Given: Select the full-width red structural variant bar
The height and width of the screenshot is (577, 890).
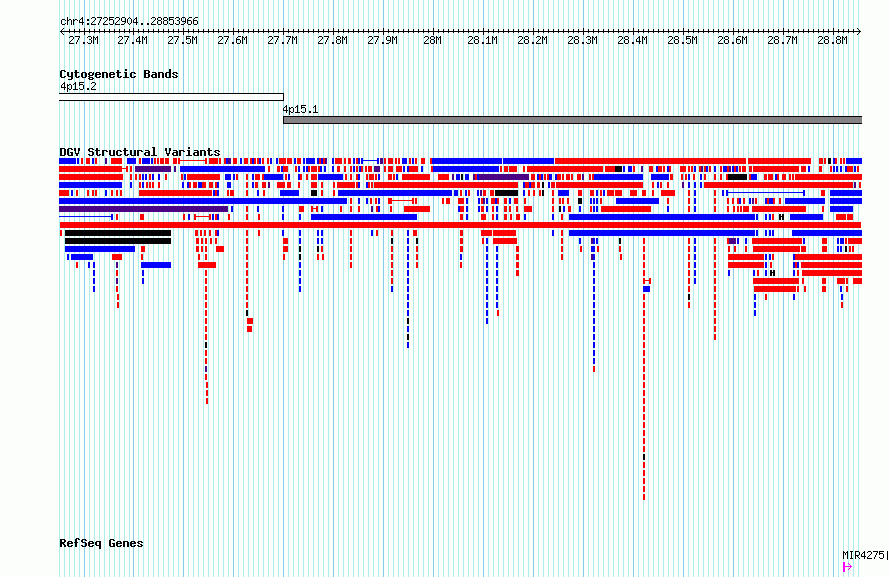Looking at the screenshot, I should [x=460, y=225].
